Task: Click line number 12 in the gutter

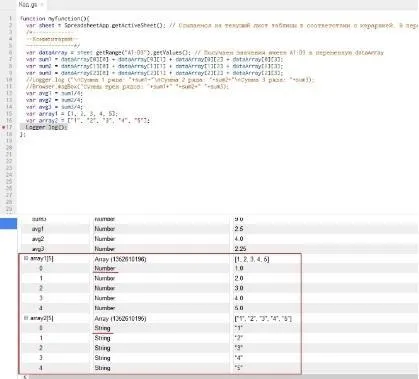Action: 9,93
